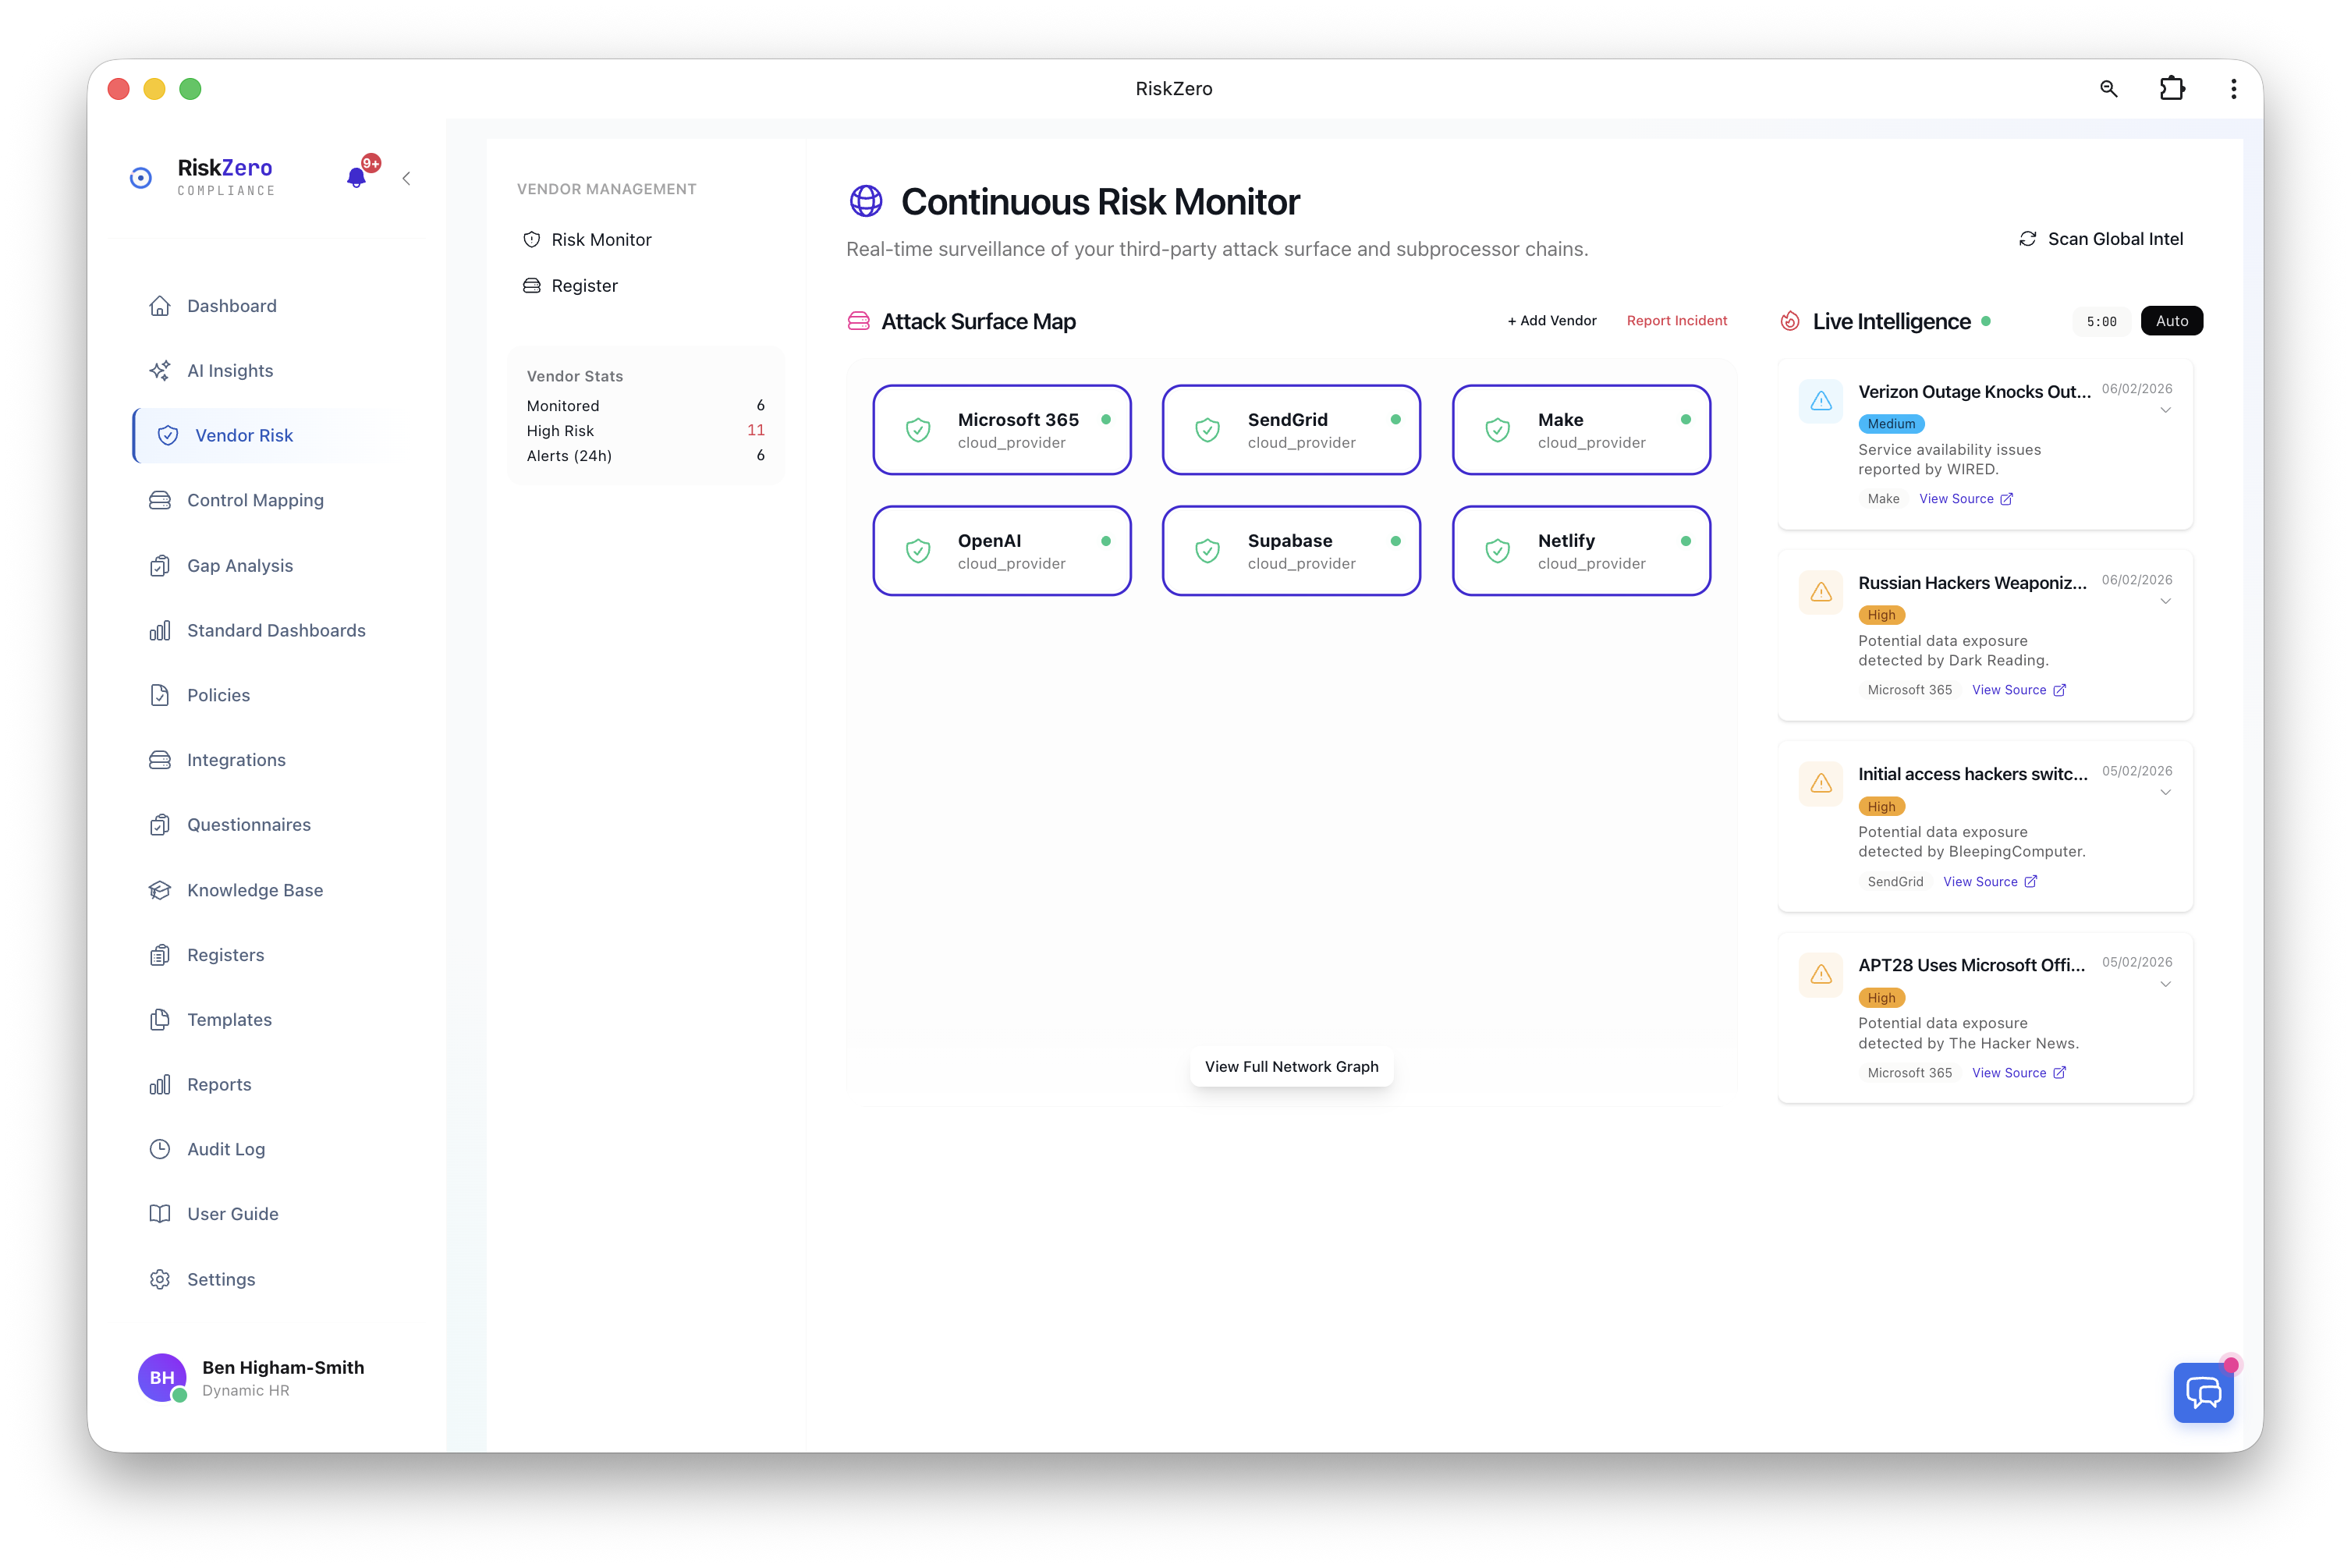2351x1568 pixels.
Task: Click the Verizon Outage alert triangle icon
Action: pos(1821,401)
